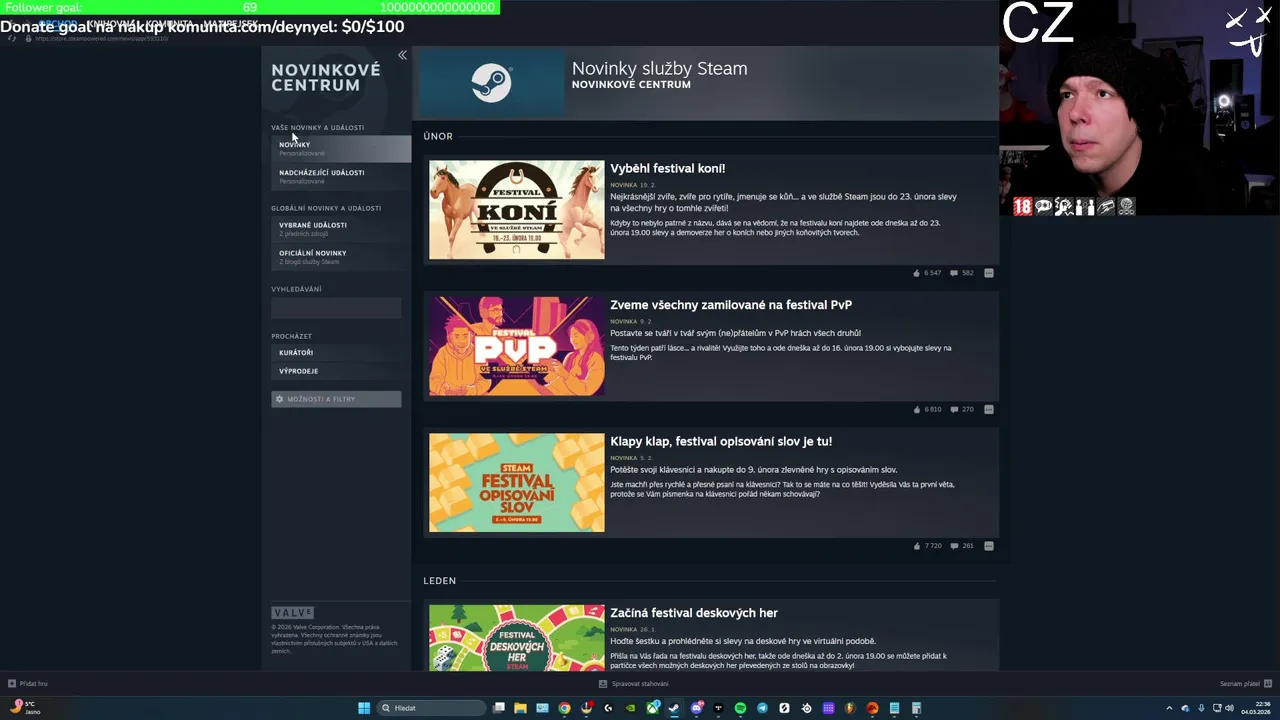1280x720 pixels.
Task: Open comments on opisování slov post (261)
Action: 961,546
